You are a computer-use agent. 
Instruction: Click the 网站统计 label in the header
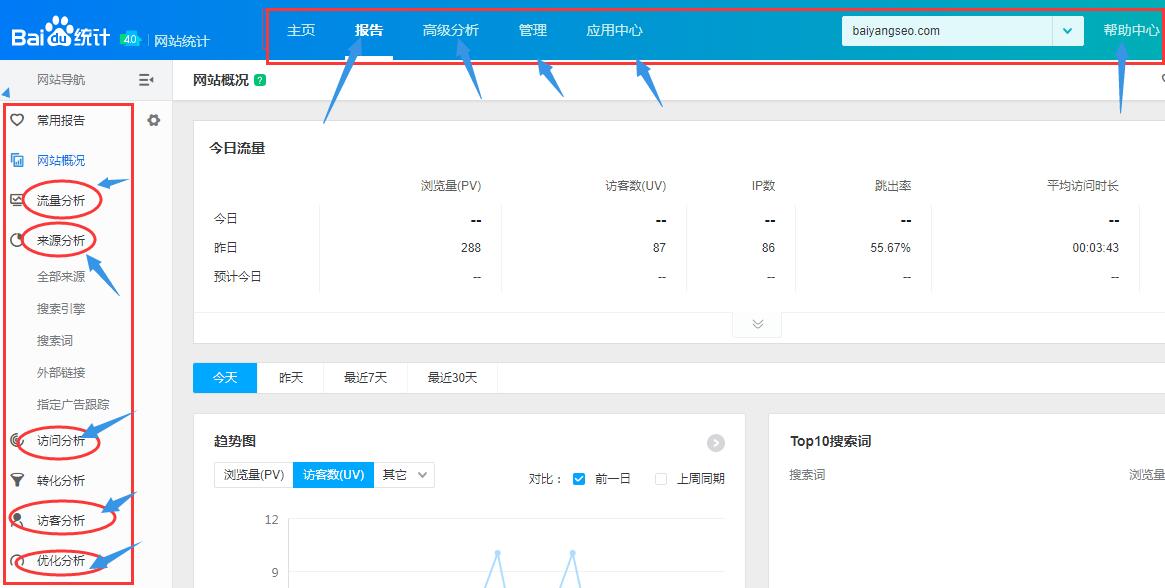pos(181,41)
